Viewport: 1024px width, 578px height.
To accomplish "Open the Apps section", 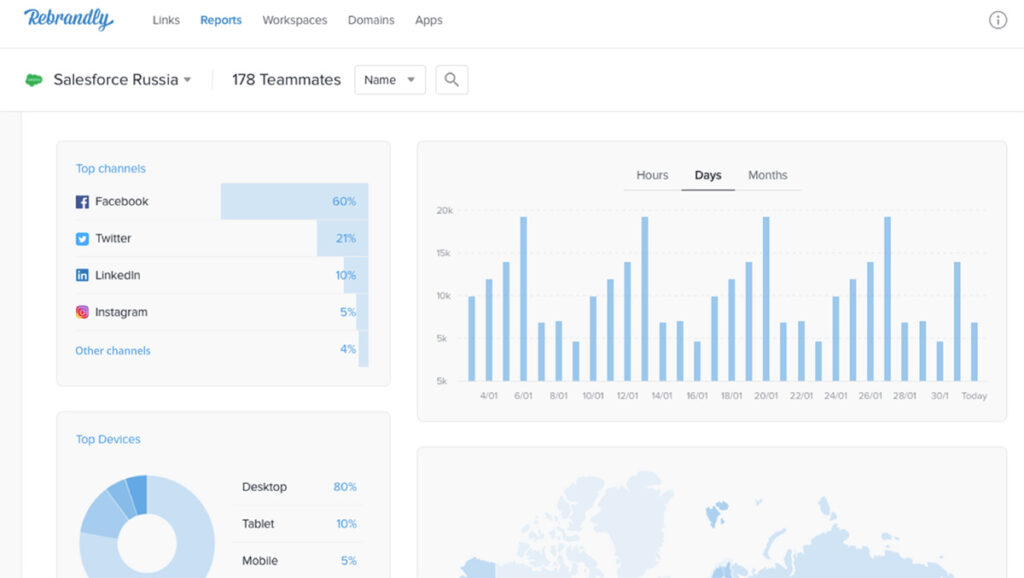I will pos(428,20).
